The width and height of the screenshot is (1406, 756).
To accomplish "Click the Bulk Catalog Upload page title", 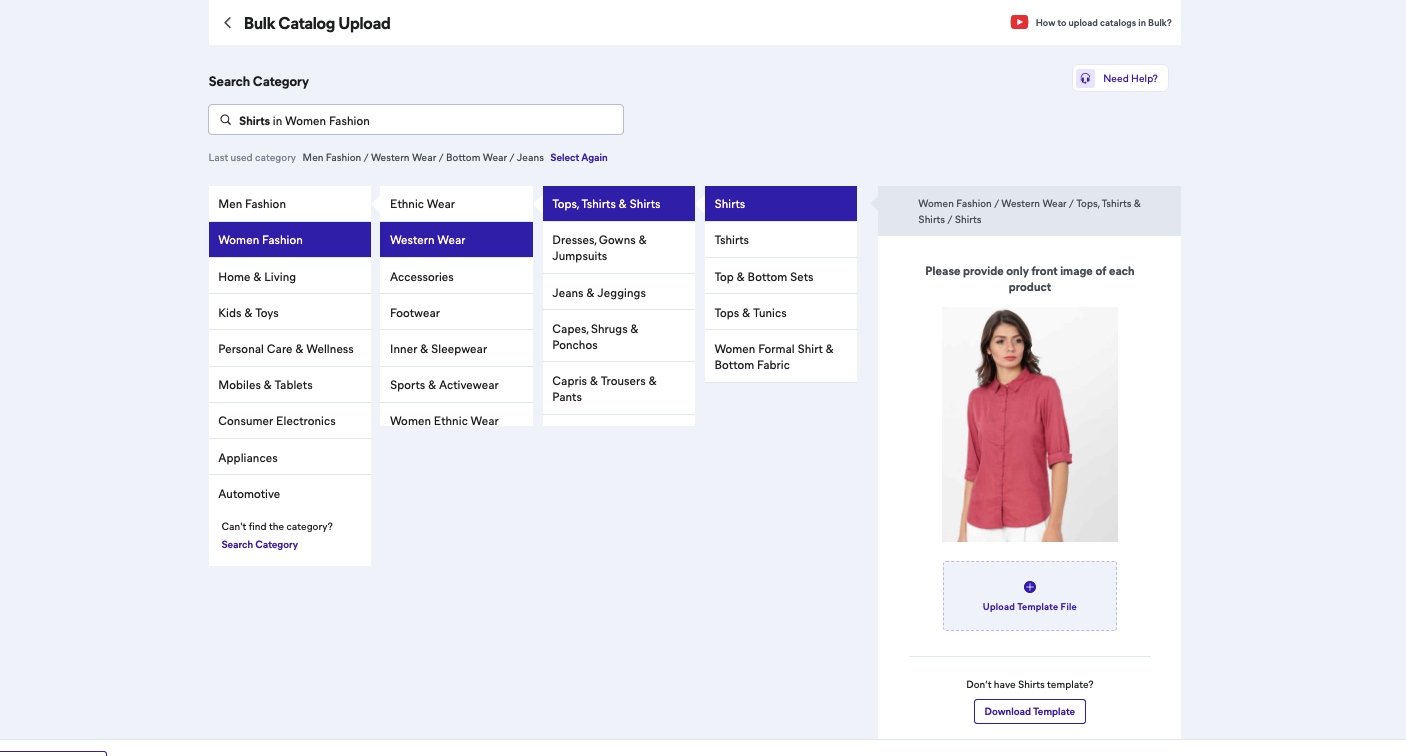I will click(317, 23).
